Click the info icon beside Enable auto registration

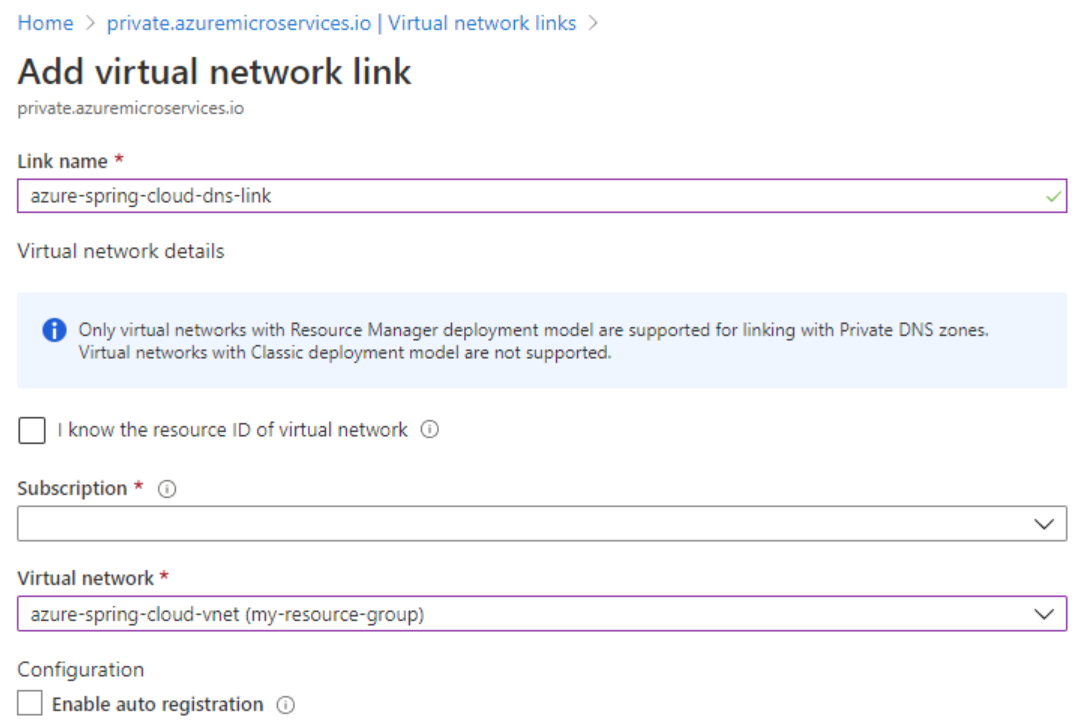tap(286, 704)
